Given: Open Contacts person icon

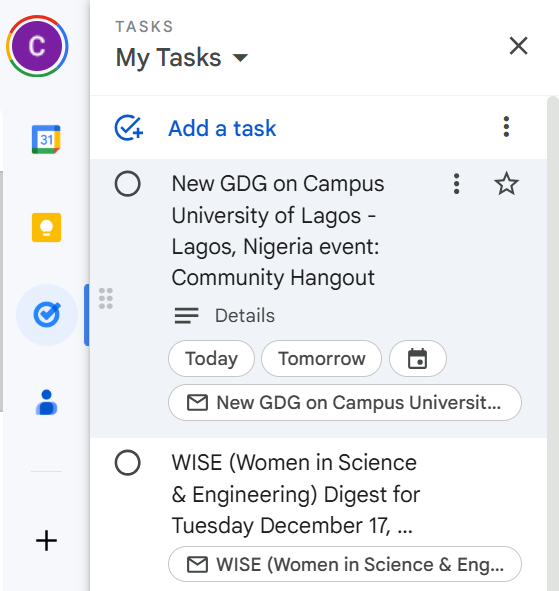Looking at the screenshot, I should coord(46,402).
